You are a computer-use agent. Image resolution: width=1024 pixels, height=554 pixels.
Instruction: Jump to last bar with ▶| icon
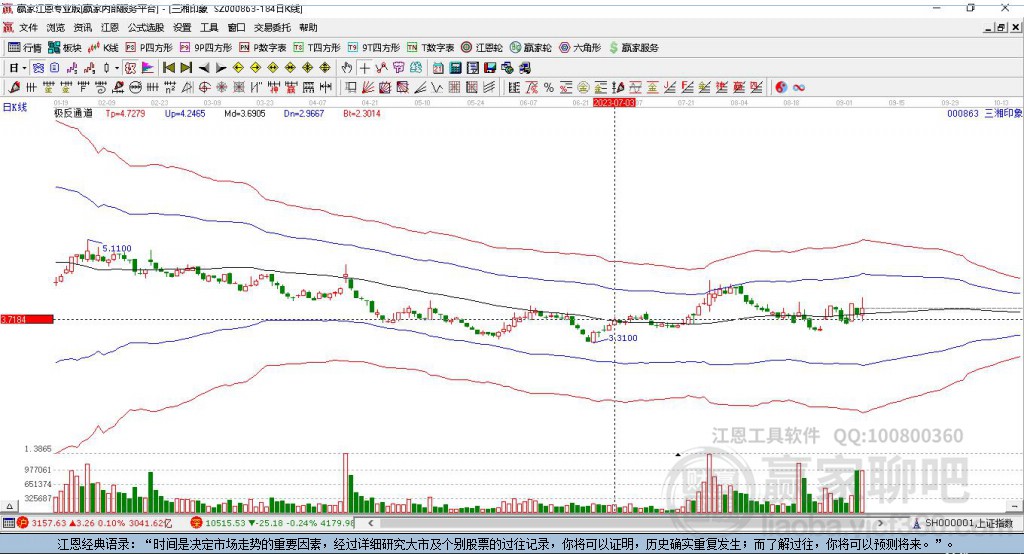coord(186,68)
